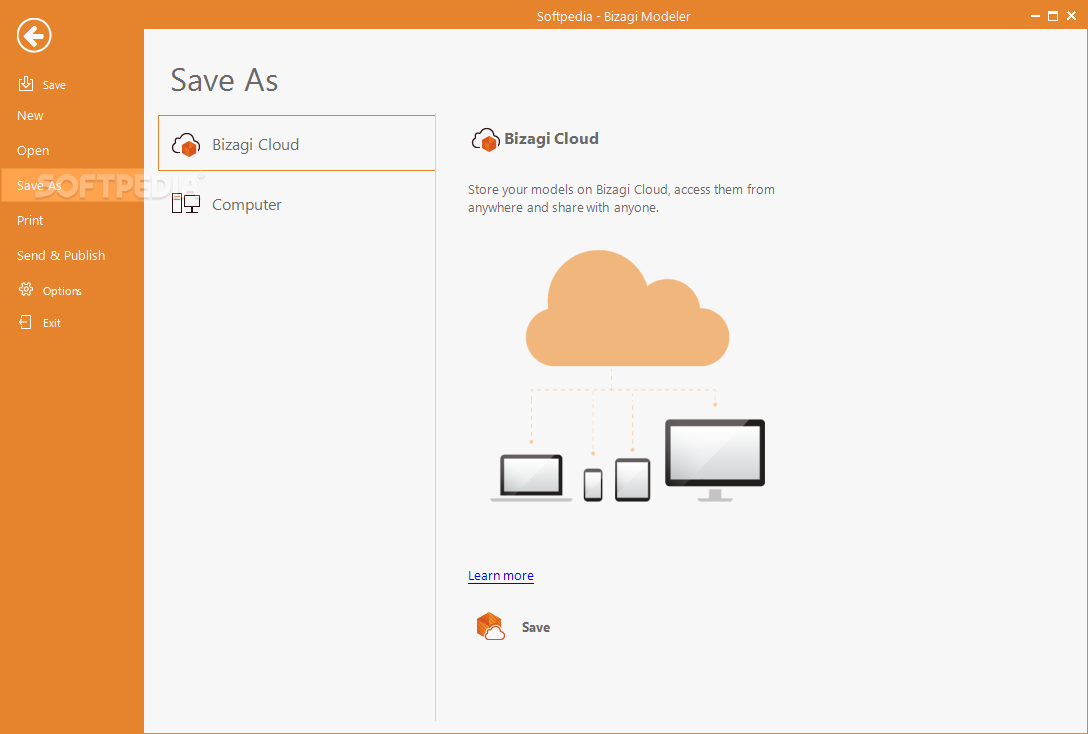Click the cloud and devices illustration
Image resolution: width=1088 pixels, height=734 pixels.
(x=627, y=375)
